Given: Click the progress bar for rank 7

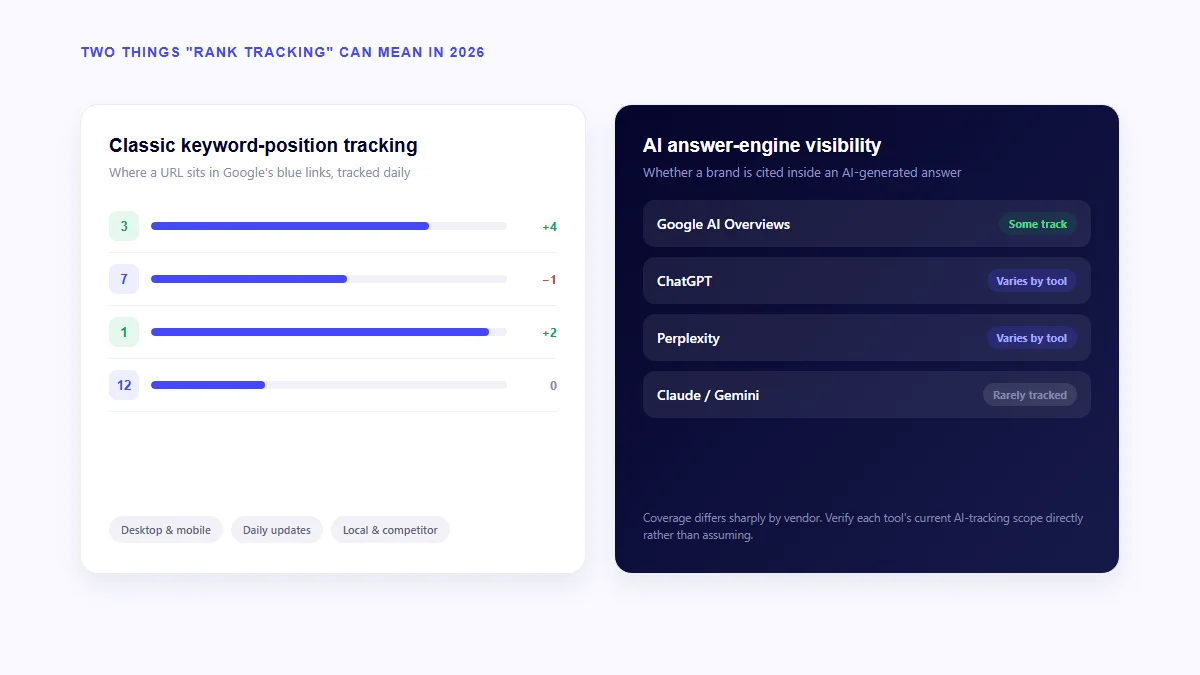Looking at the screenshot, I should coord(329,279).
